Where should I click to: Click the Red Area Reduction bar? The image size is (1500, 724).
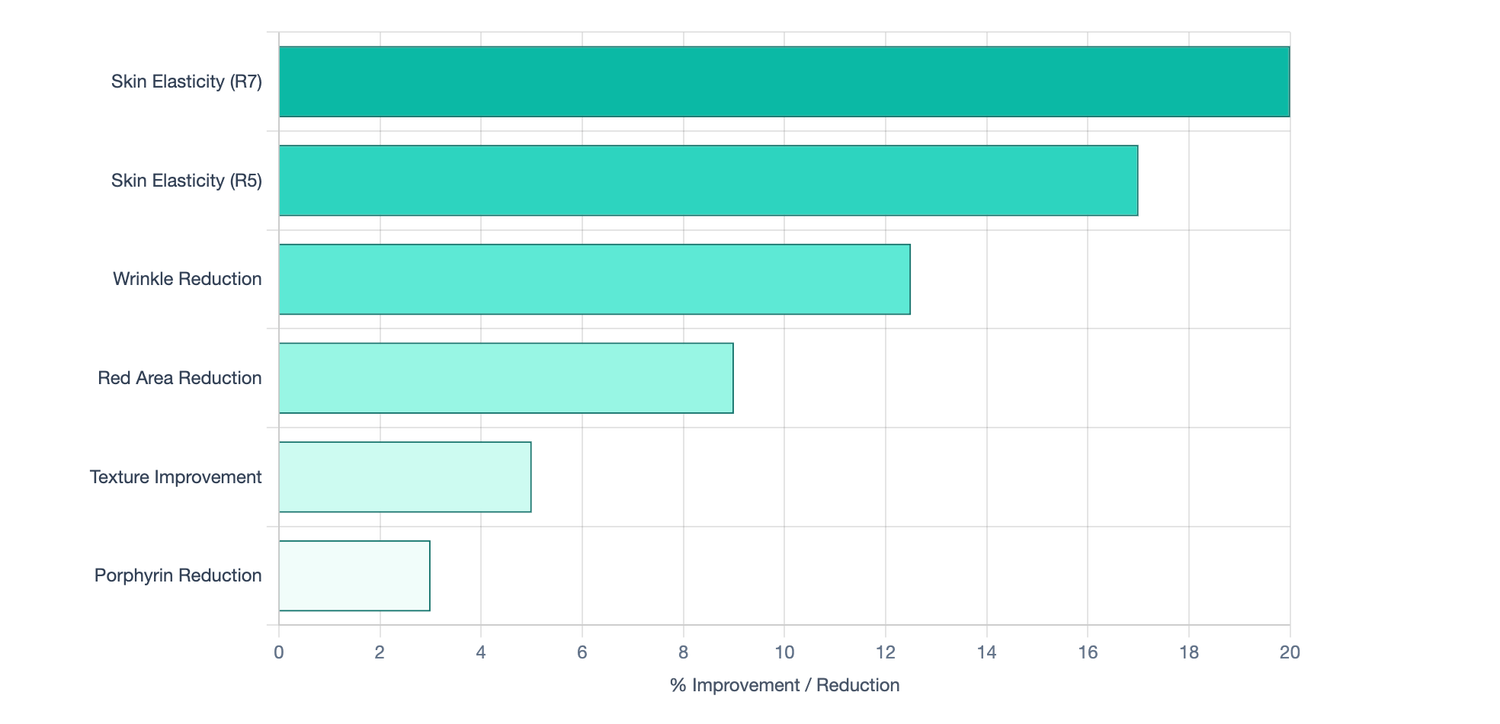pyautogui.click(x=506, y=378)
